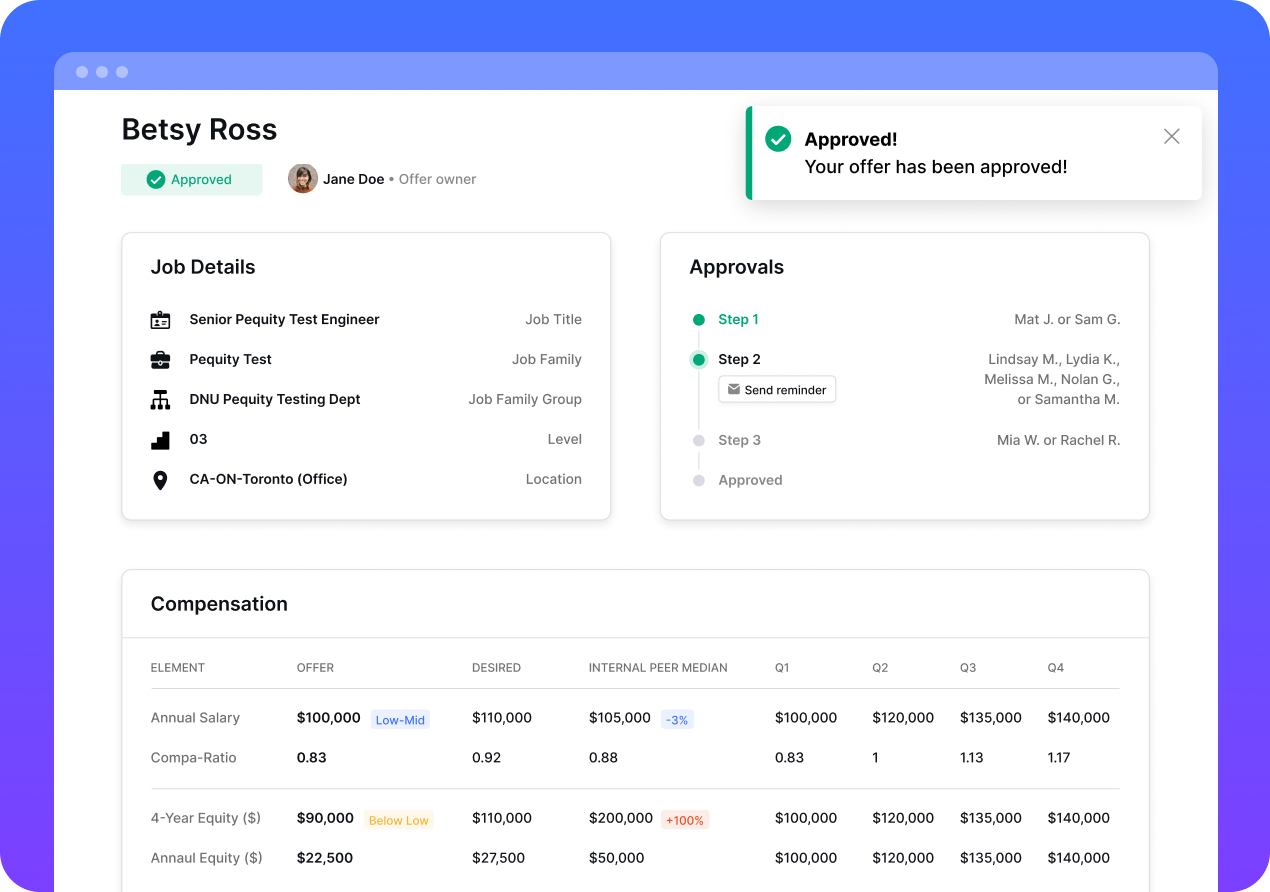Click the Job Family Group org-chart icon
The width and height of the screenshot is (1270, 892).
point(160,400)
